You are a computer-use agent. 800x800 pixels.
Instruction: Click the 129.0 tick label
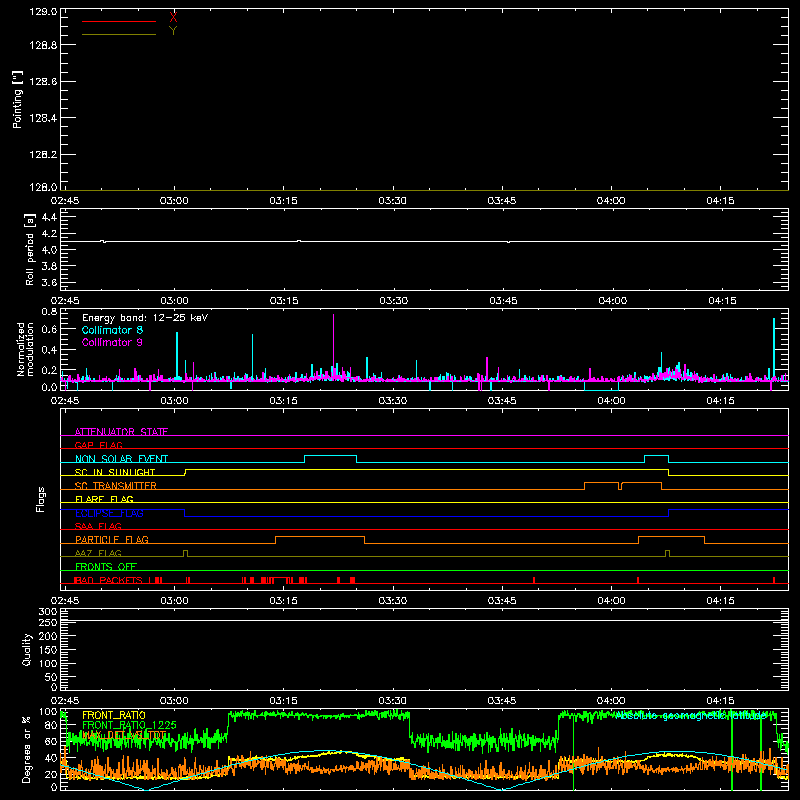point(43,12)
